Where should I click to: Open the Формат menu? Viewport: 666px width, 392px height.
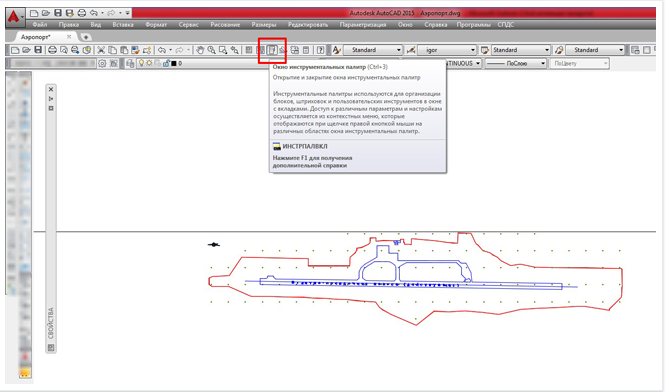pyautogui.click(x=156, y=25)
